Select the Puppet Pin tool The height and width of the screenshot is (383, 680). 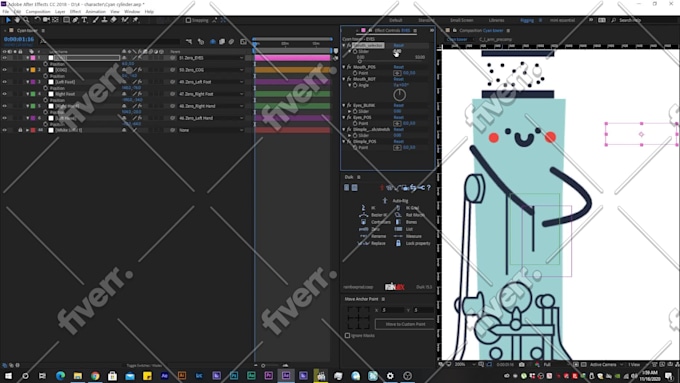coord(136,20)
